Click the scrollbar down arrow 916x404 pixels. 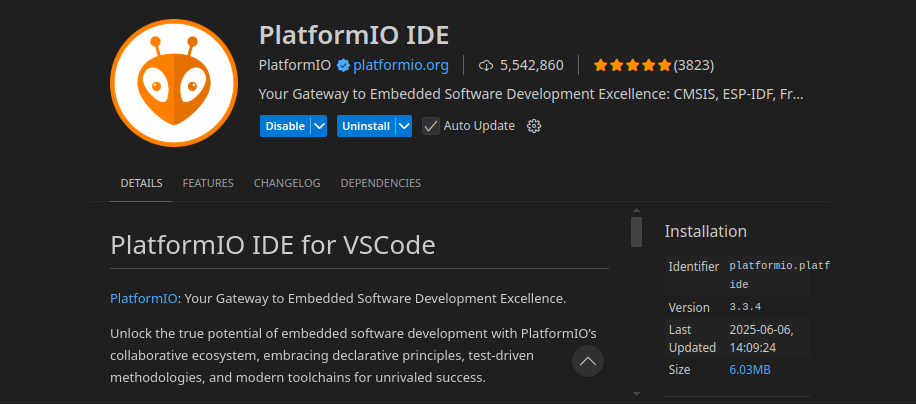[x=636, y=394]
